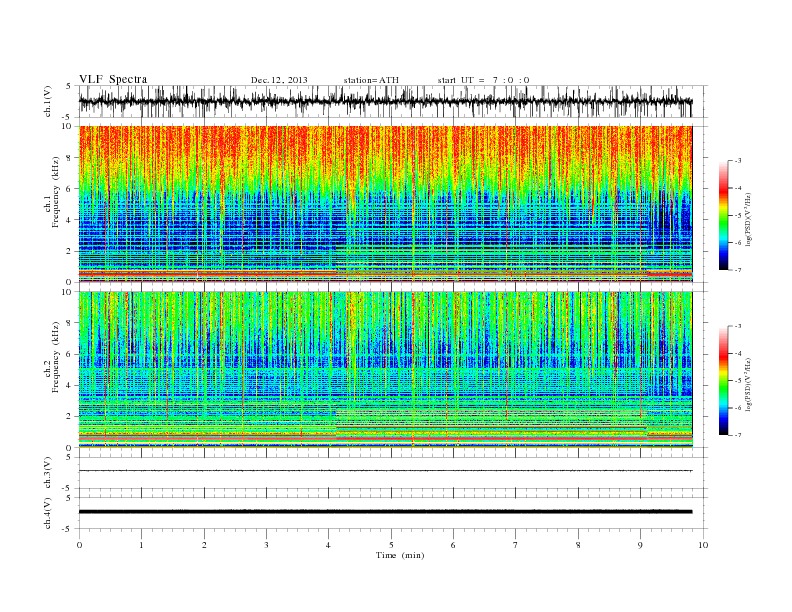Click the "-7" tick on lower colorbar
Screen dimensions: 792x612
tap(738, 435)
